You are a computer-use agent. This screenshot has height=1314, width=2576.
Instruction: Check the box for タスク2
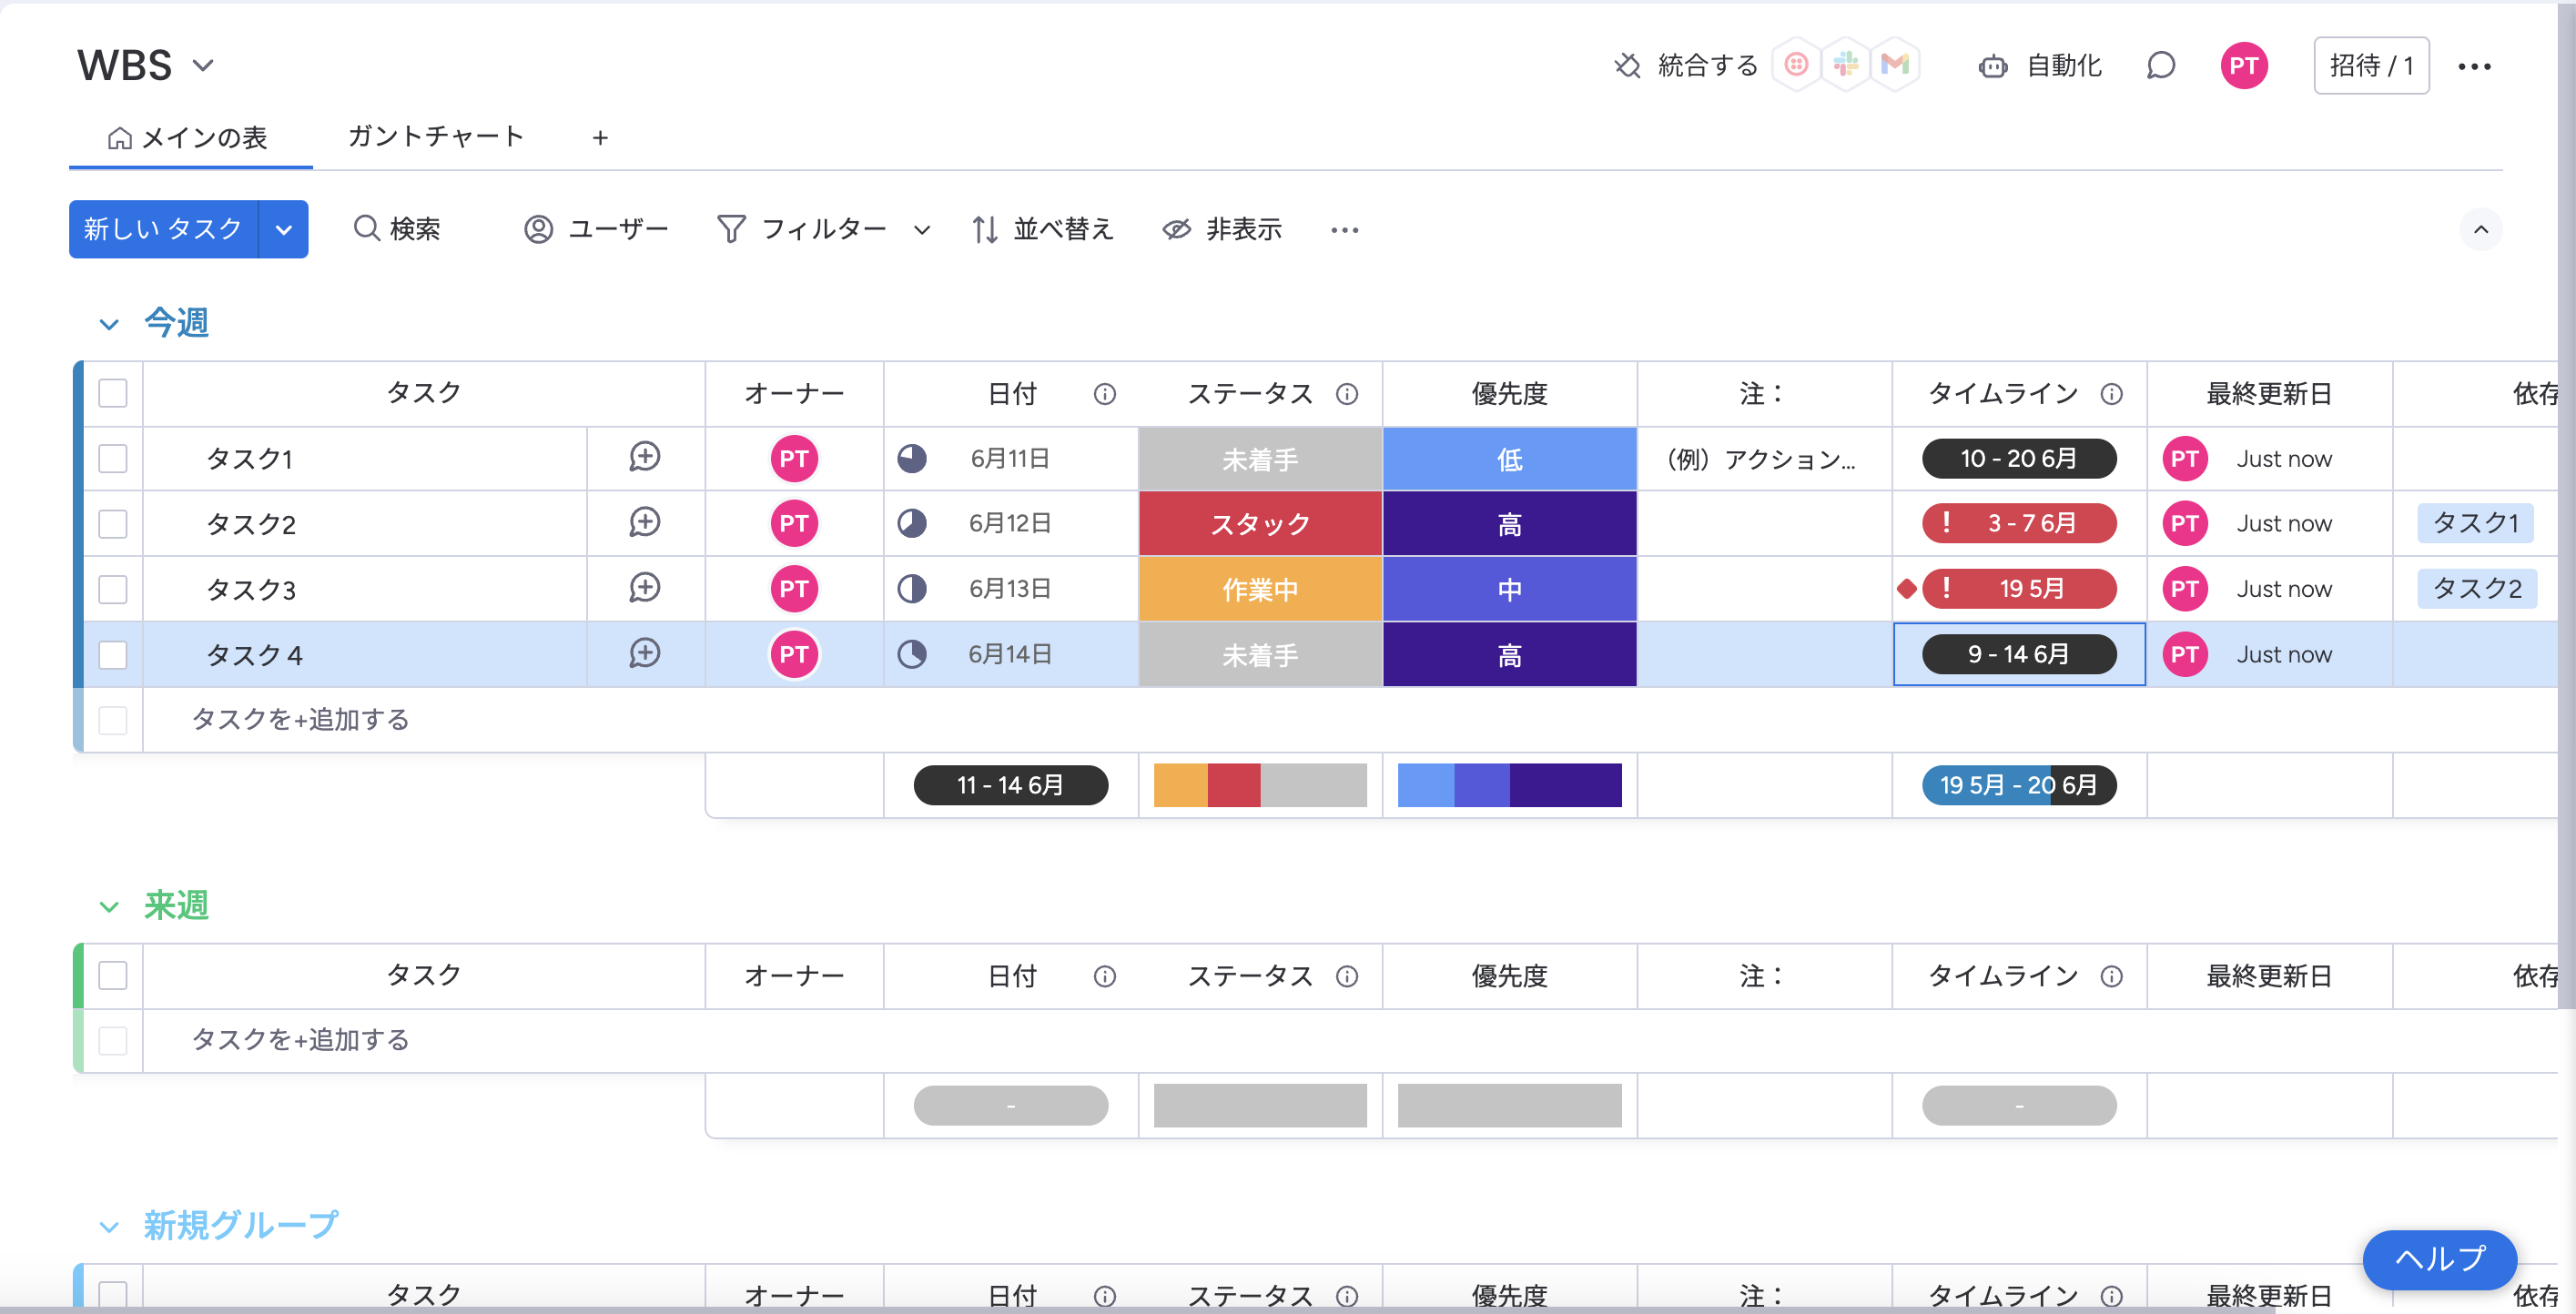point(113,523)
